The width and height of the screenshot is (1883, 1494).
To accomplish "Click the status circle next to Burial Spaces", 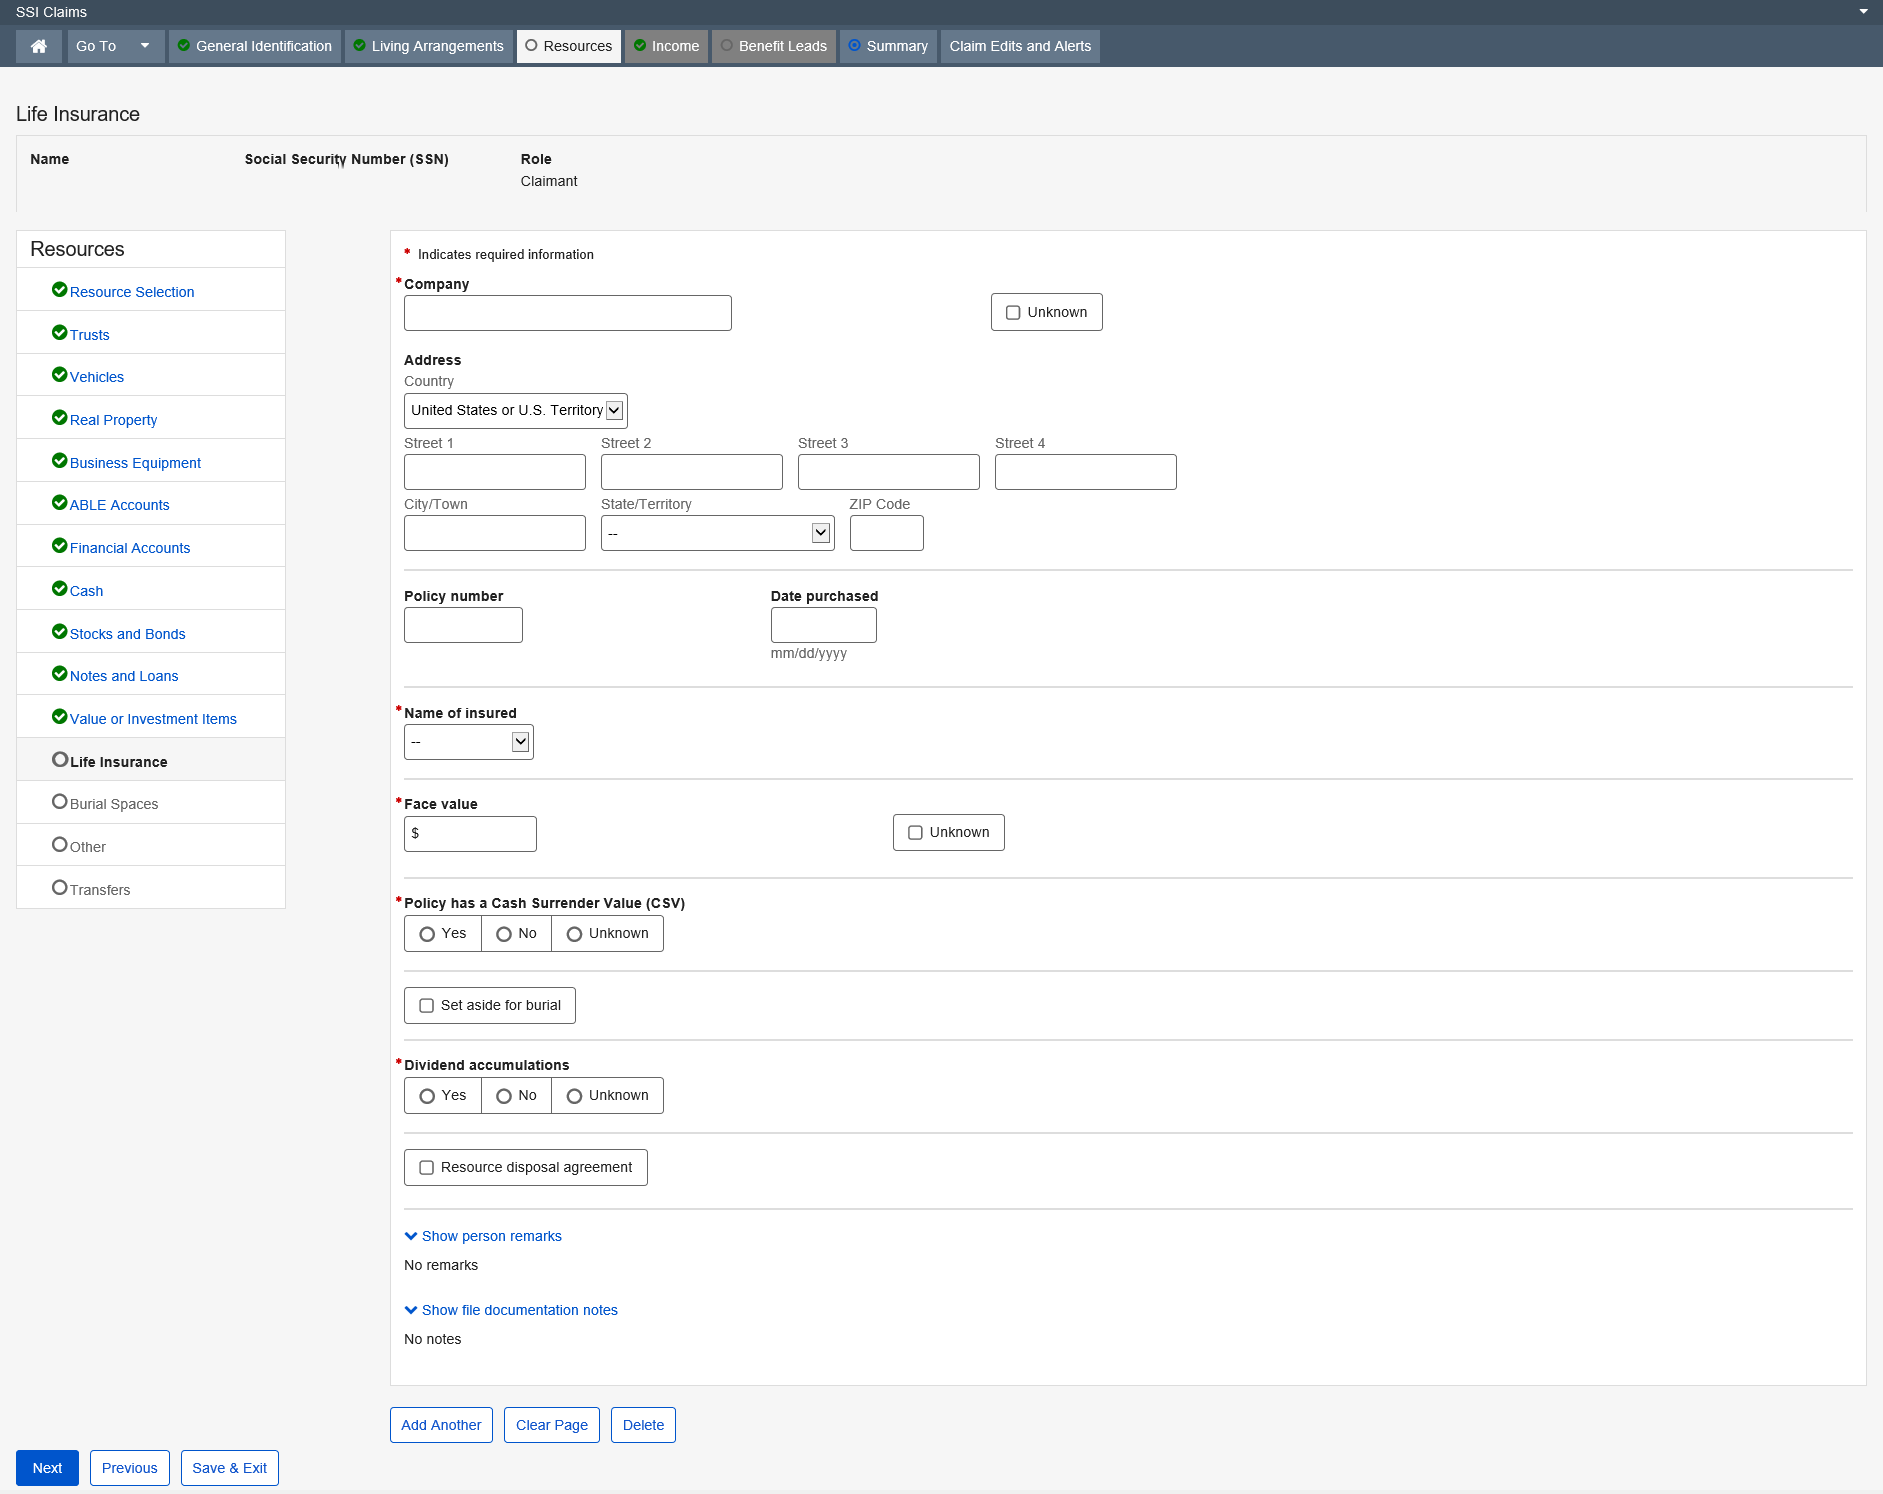I will 59,802.
